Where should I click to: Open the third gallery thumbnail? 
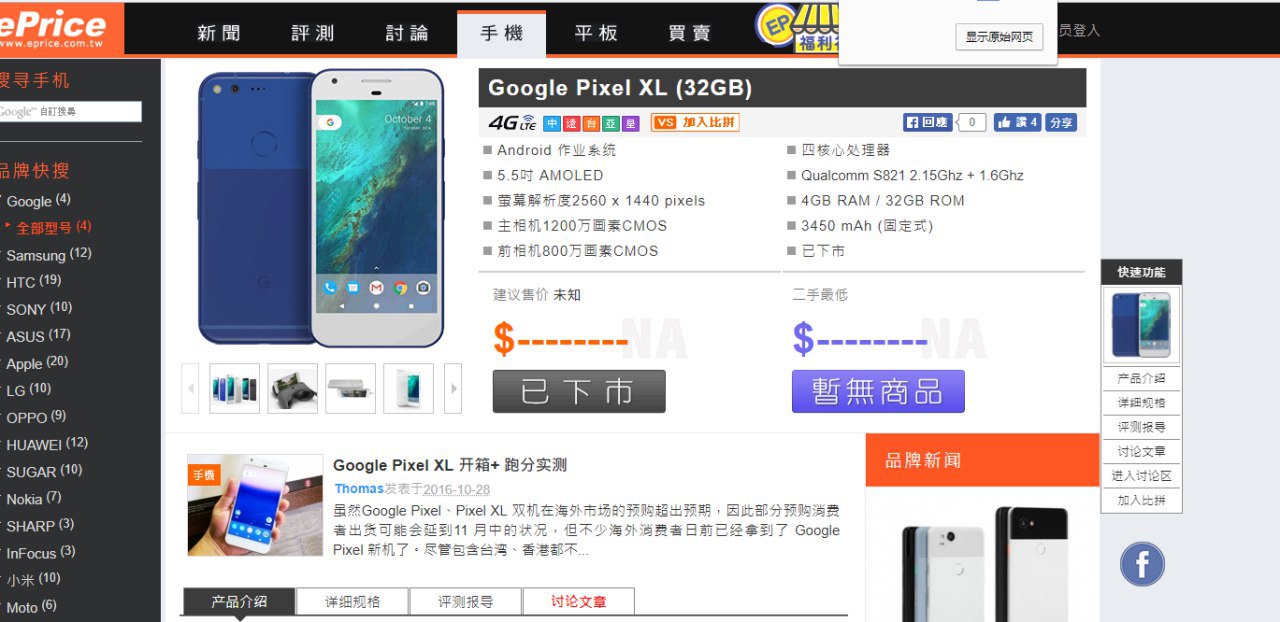[351, 388]
